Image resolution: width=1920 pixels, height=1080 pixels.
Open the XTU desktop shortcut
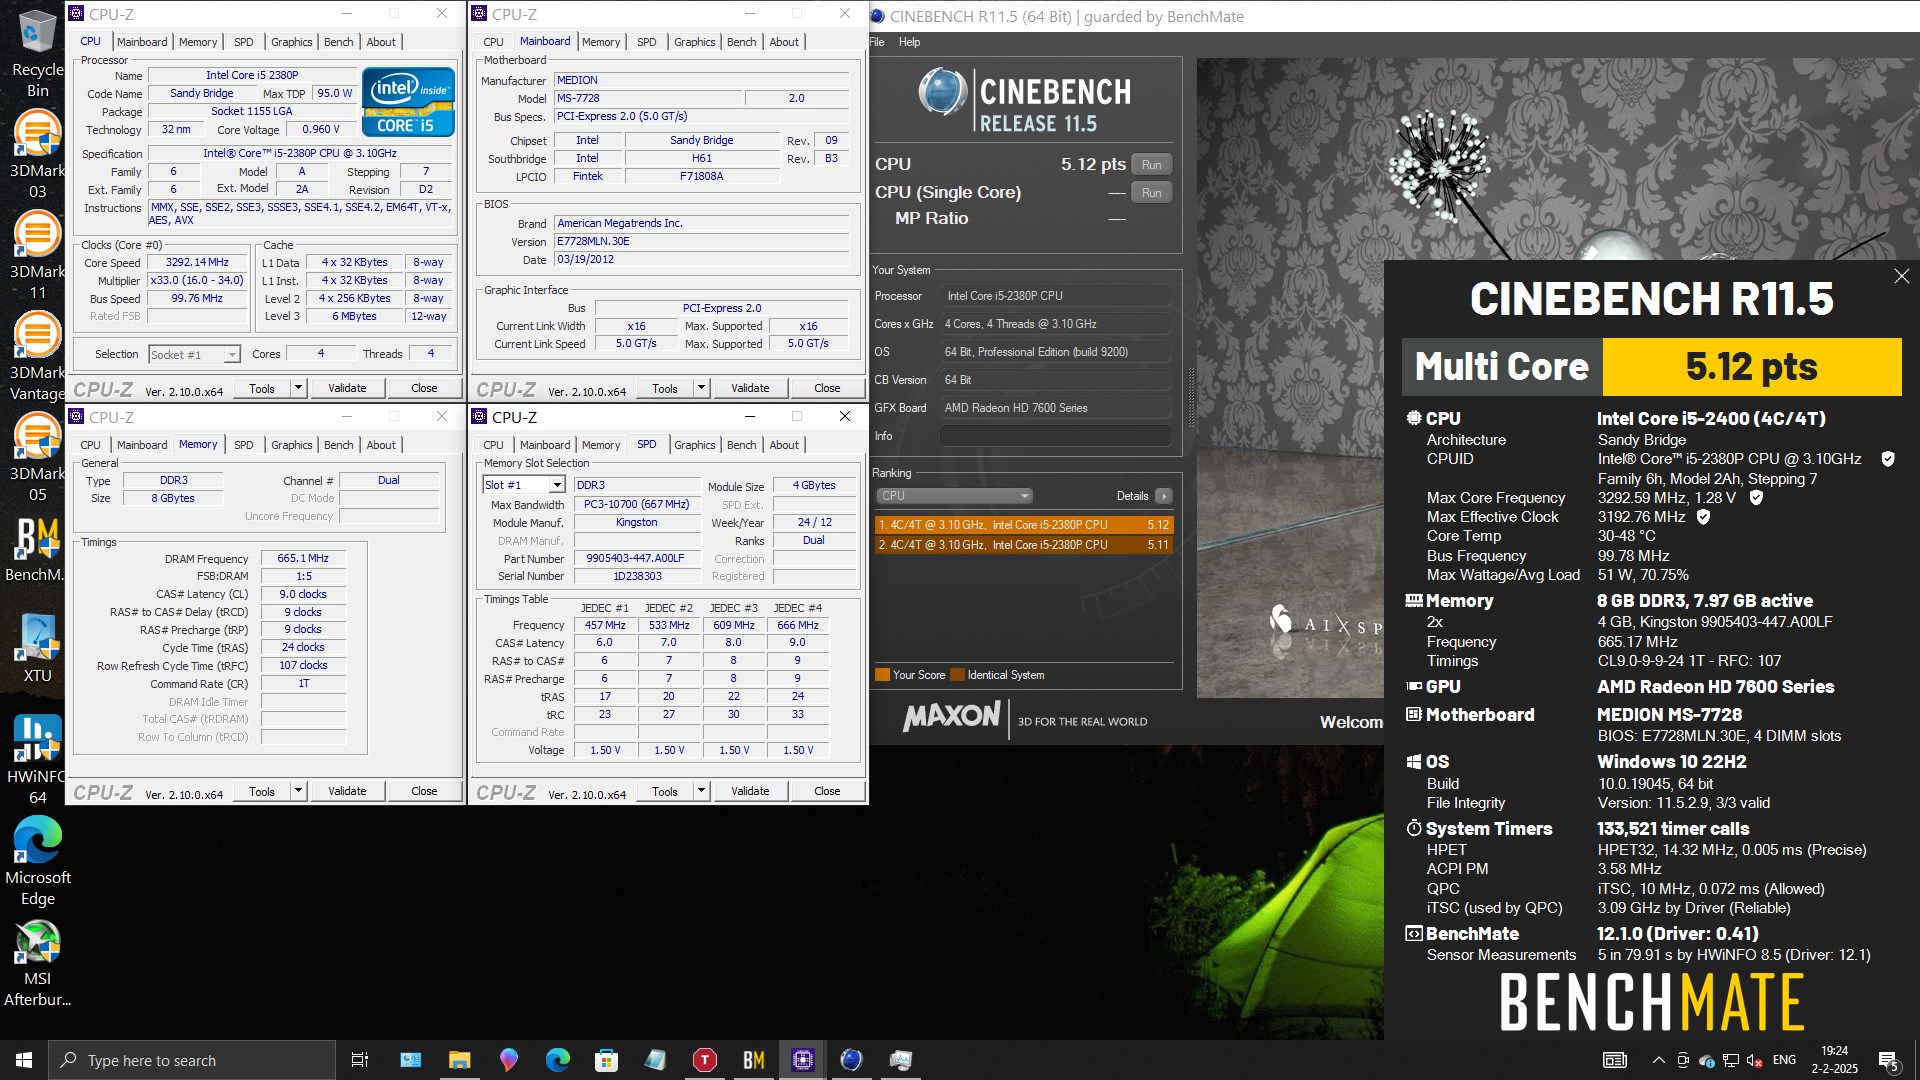coord(37,650)
